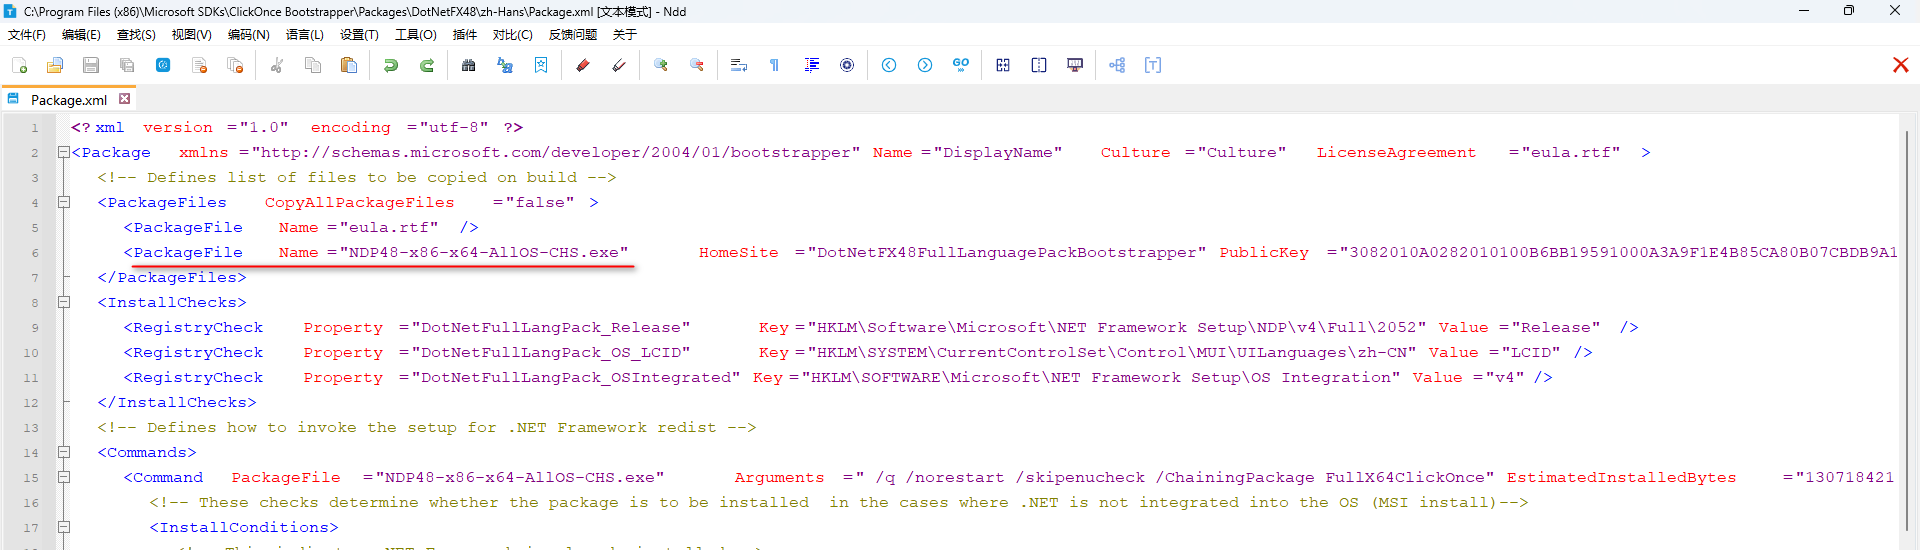
Task: Click the Close current file icon
Action: (x=199, y=65)
